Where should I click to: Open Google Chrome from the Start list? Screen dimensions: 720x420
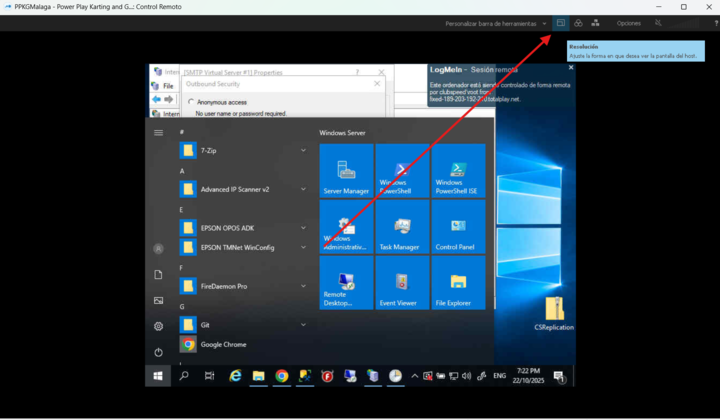coord(223,344)
